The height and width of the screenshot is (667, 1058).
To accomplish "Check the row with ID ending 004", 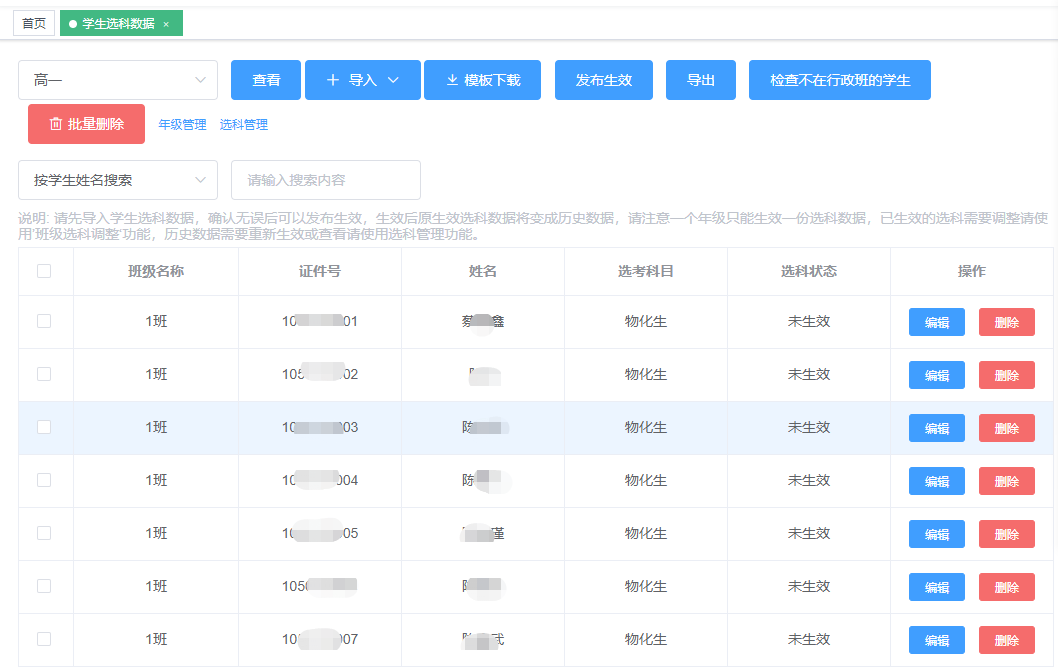I will [x=44, y=480].
